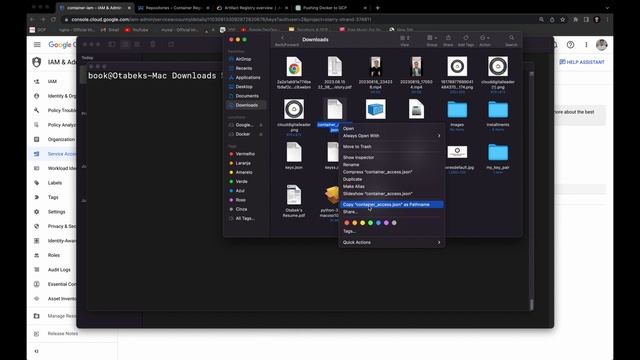640x360 pixels.
Task: Click the Finder Share toolbar icon
Action: [x=448, y=38]
